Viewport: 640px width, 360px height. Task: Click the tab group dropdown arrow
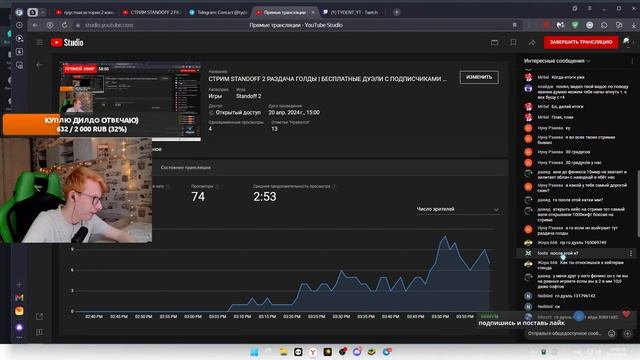pos(43,12)
